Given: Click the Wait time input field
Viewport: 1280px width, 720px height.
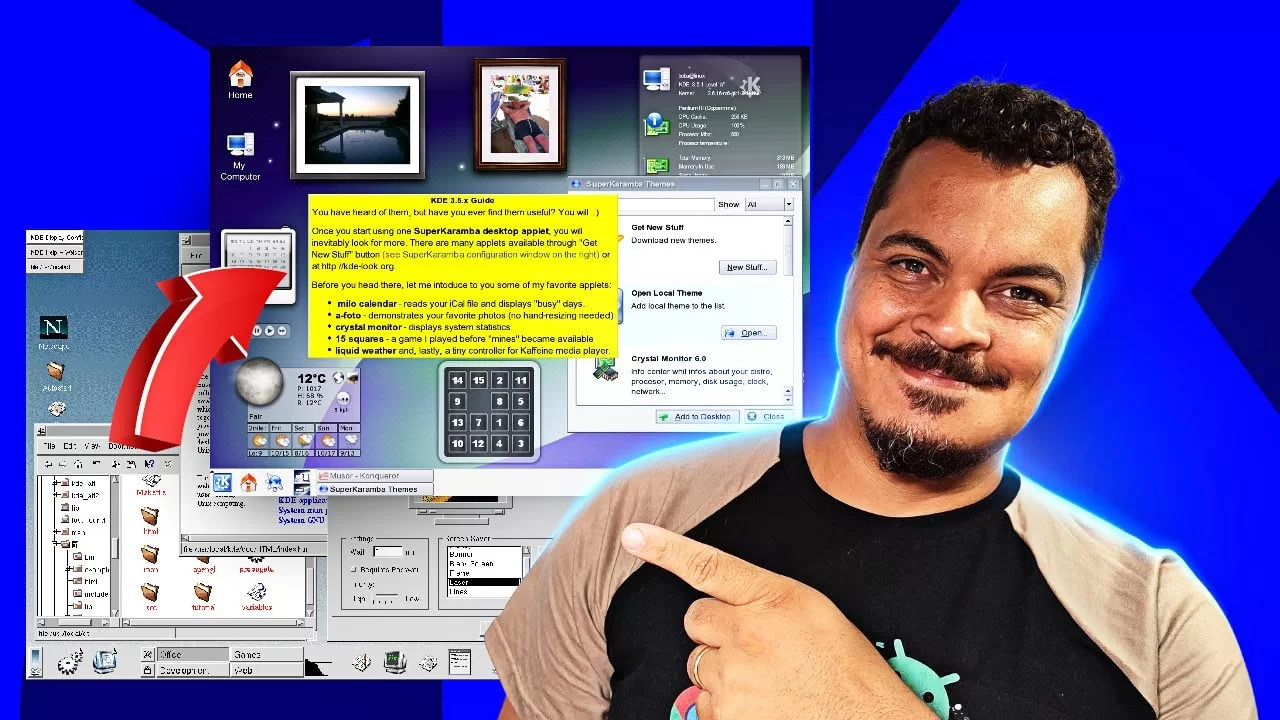Looking at the screenshot, I should [x=386, y=551].
